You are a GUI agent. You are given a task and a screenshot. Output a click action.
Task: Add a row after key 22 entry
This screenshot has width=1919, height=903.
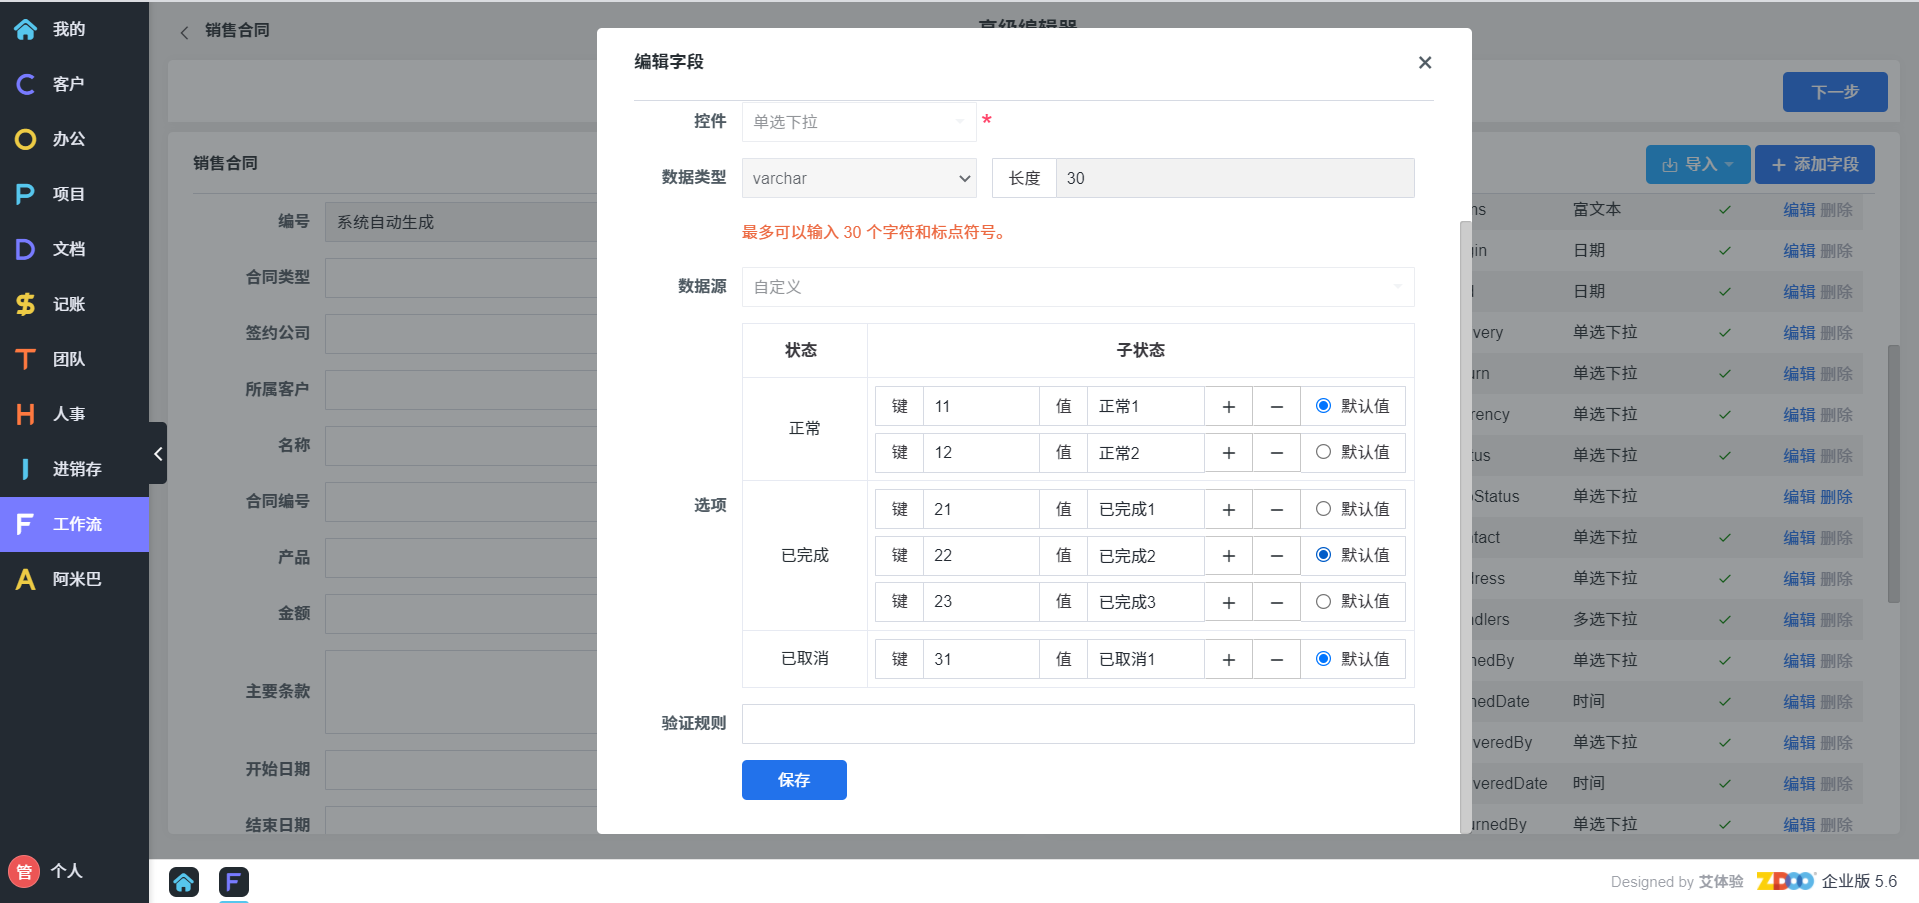point(1228,556)
